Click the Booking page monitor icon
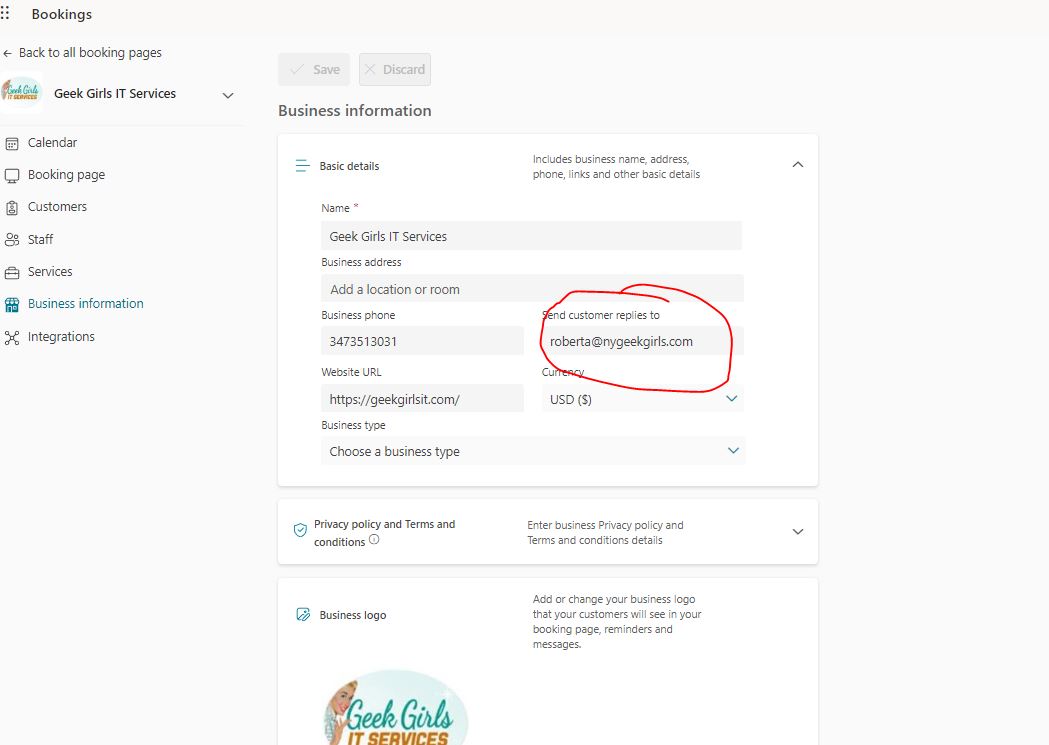 coord(12,175)
